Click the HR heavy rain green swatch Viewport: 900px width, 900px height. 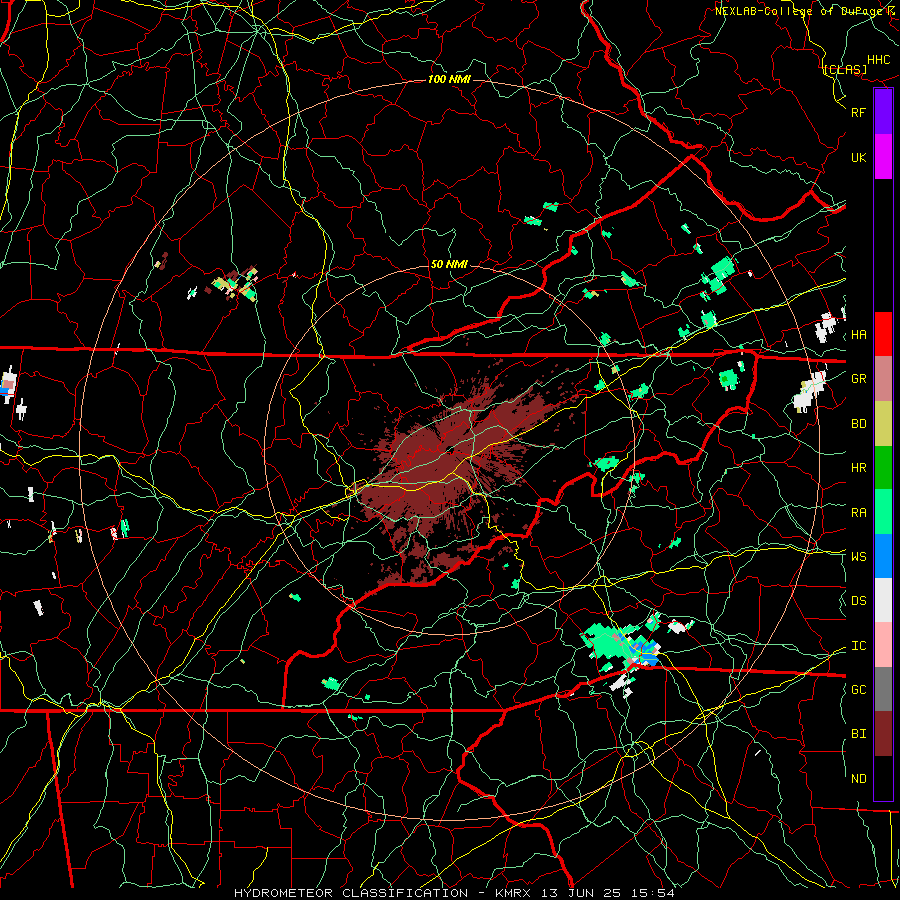(x=883, y=468)
